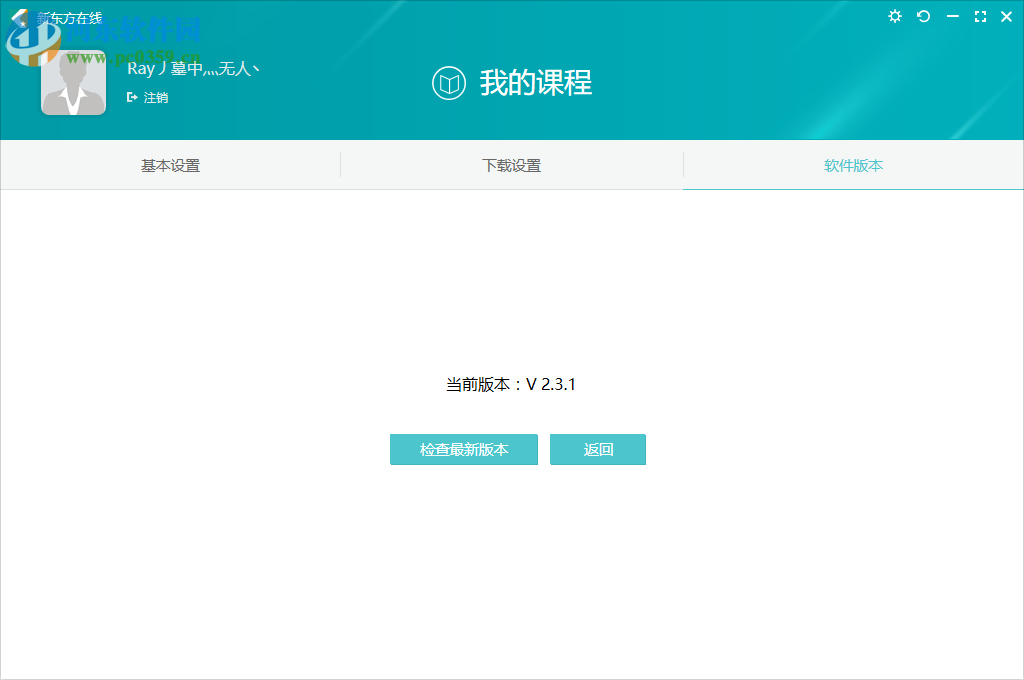Click the user profile avatar image
This screenshot has height=680, width=1024.
click(73, 82)
